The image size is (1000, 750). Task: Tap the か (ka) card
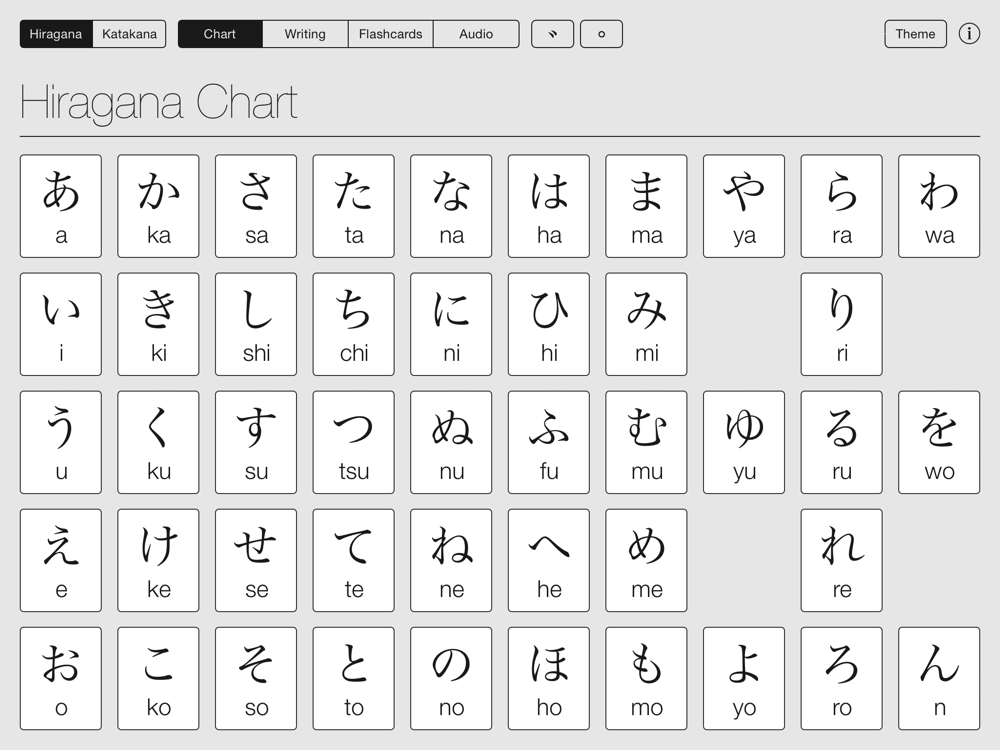pyautogui.click(x=158, y=206)
